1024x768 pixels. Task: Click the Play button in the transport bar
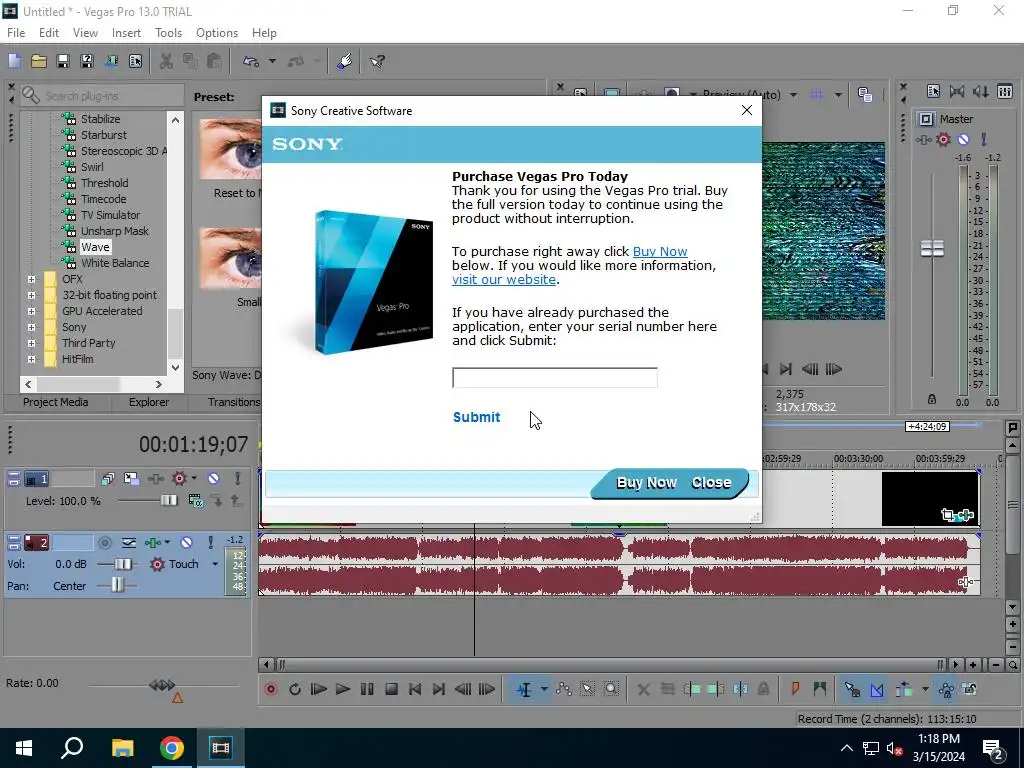pyautogui.click(x=342, y=689)
